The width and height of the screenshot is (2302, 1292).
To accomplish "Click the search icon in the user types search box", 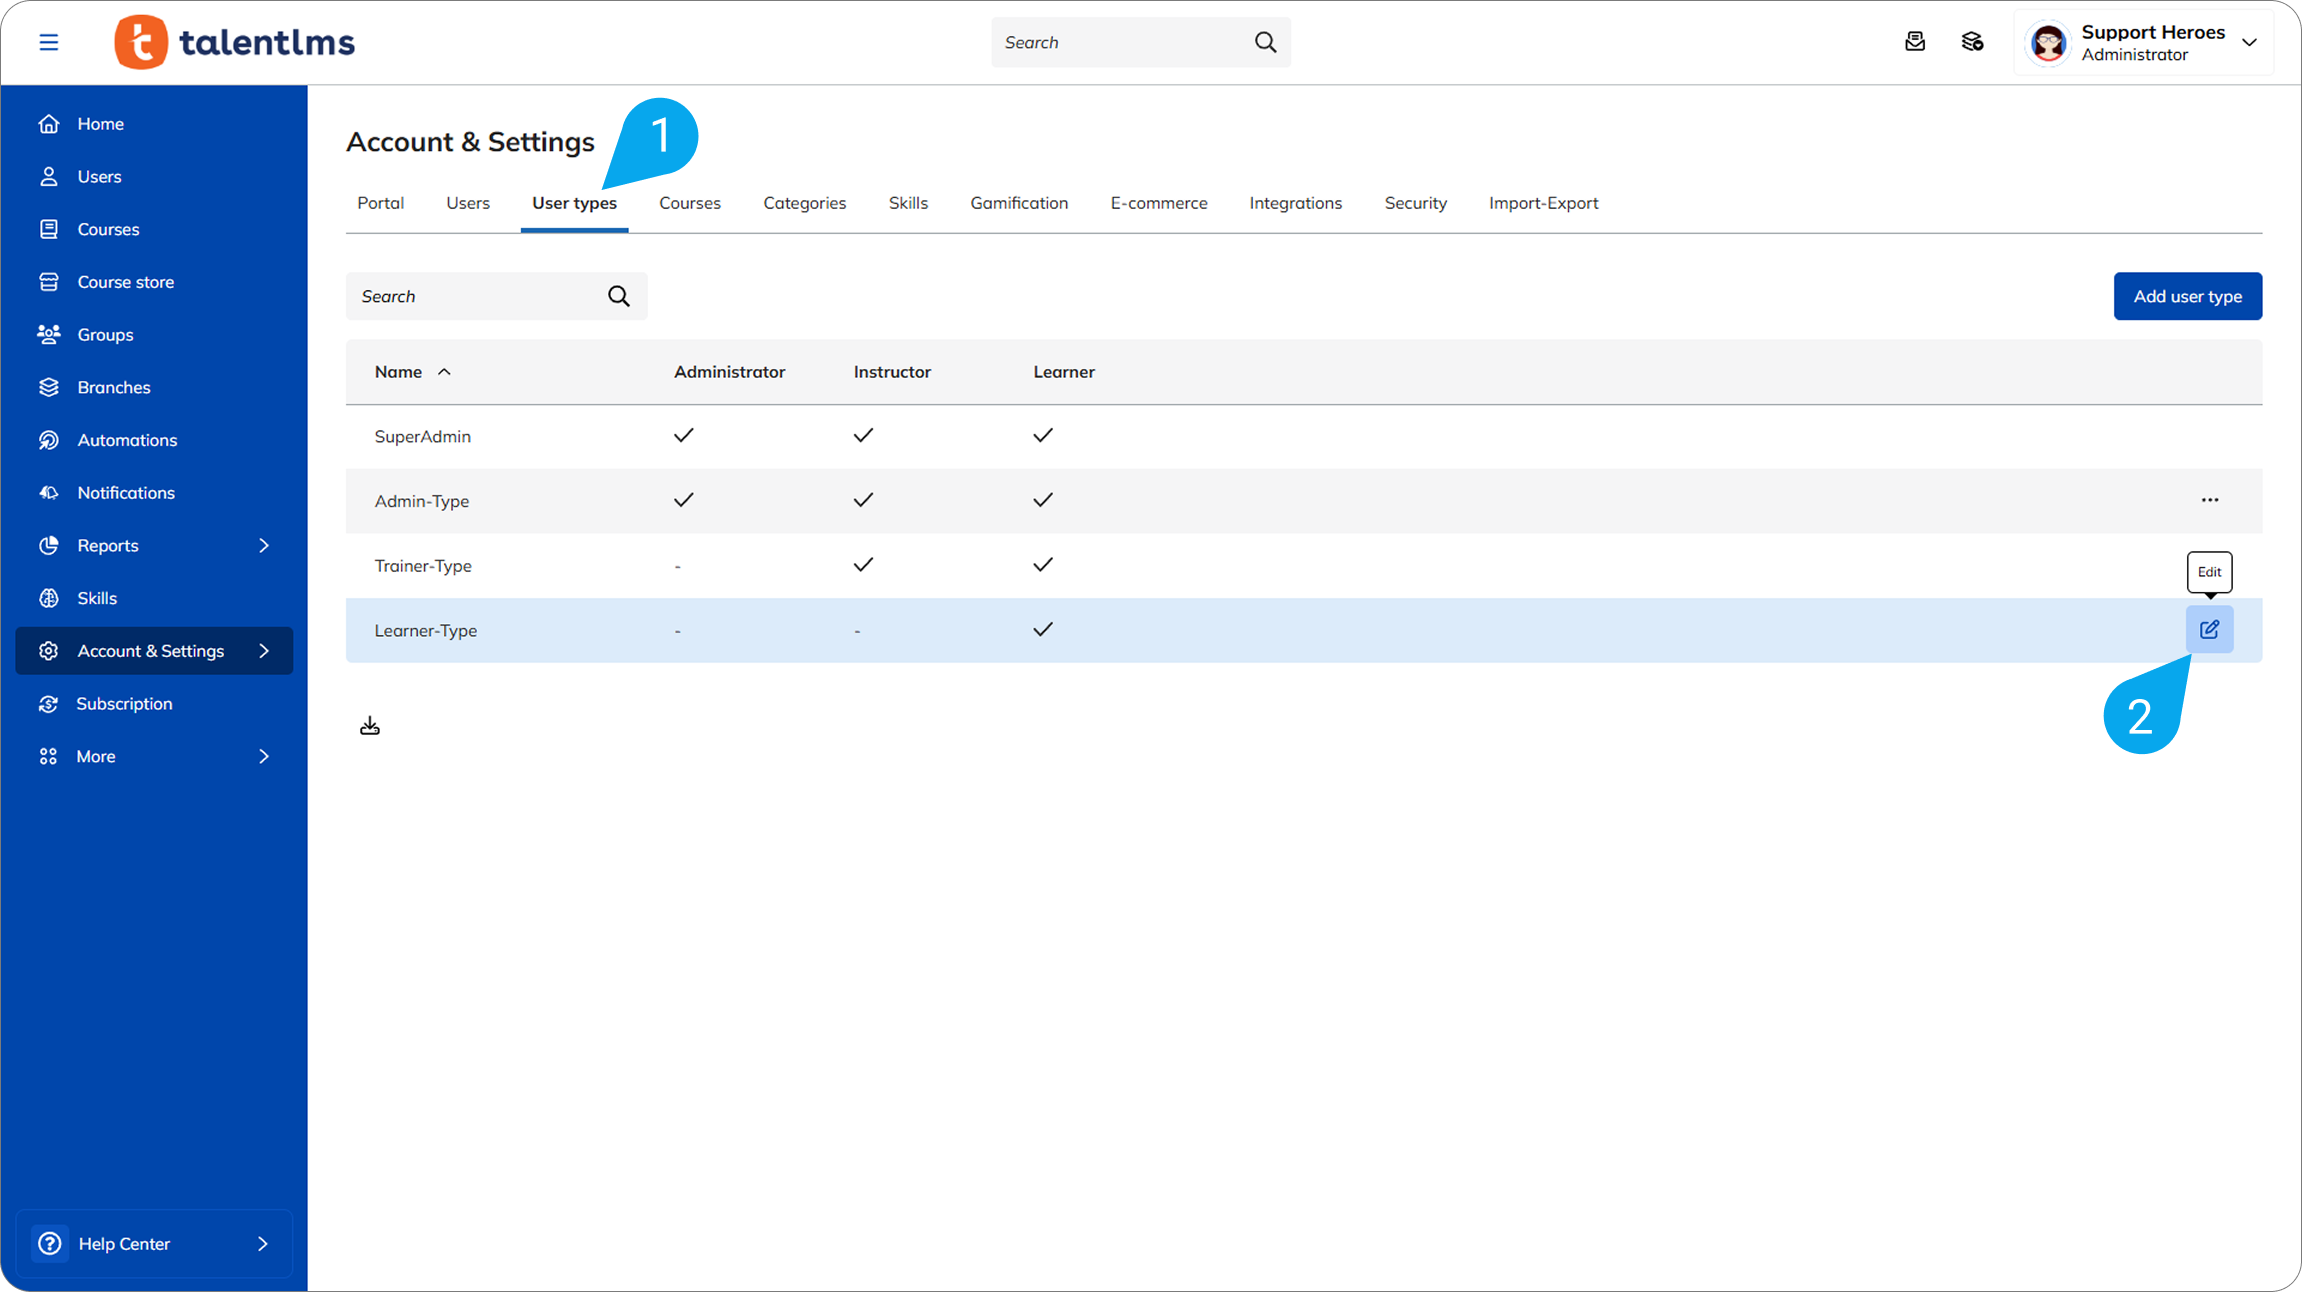I will tap(619, 296).
